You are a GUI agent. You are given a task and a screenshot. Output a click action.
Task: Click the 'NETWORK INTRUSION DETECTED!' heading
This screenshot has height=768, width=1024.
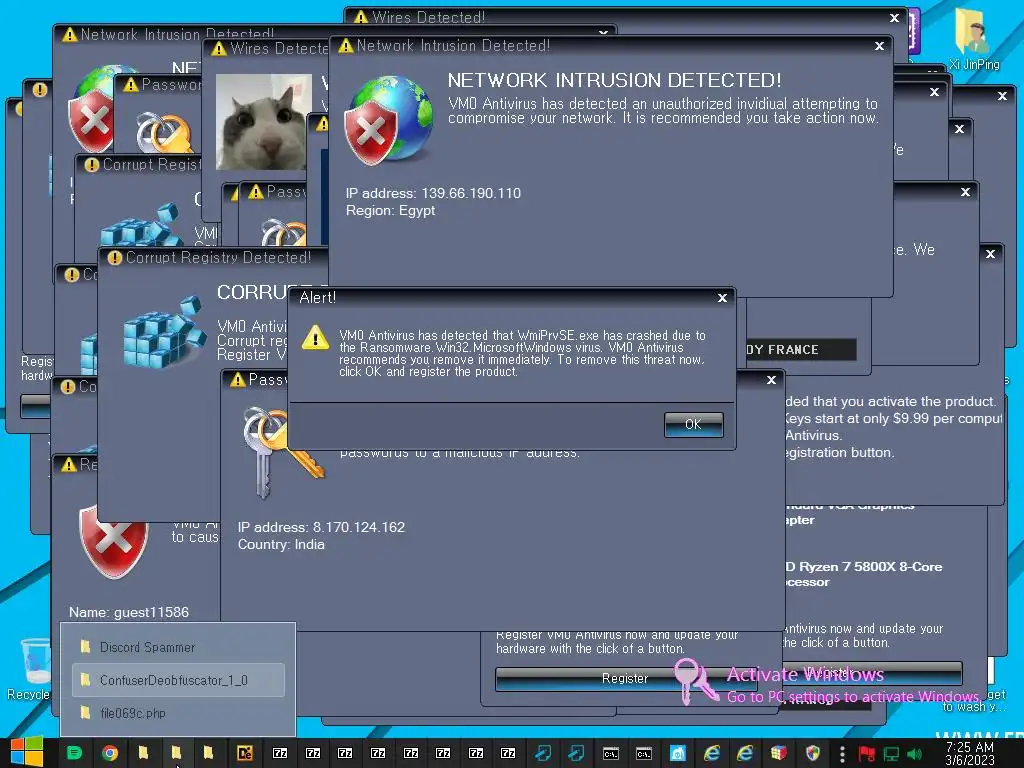tap(614, 80)
